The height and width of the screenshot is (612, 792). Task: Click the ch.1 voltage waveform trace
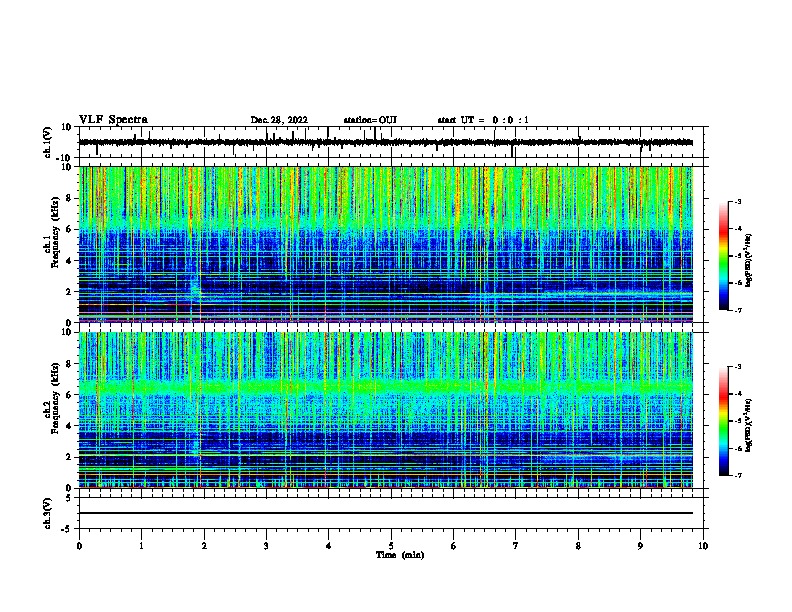(x=385, y=142)
